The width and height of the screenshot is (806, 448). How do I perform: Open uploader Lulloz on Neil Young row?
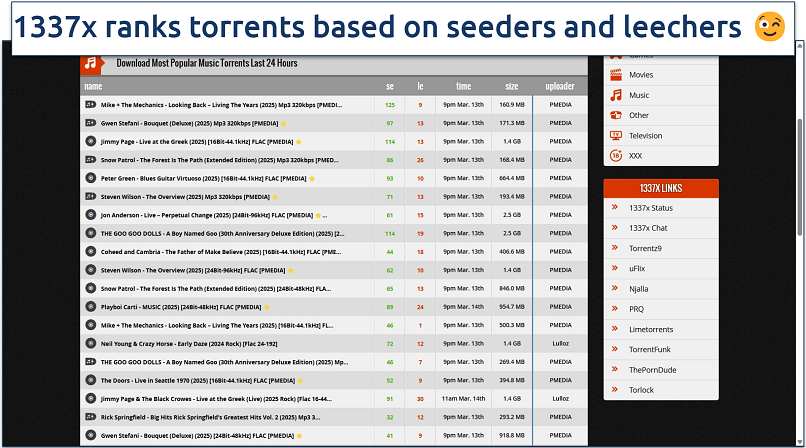[x=560, y=344]
